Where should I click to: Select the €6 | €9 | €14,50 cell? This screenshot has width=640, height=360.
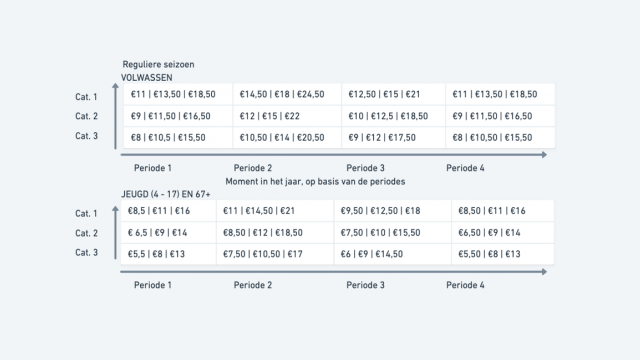point(393,254)
